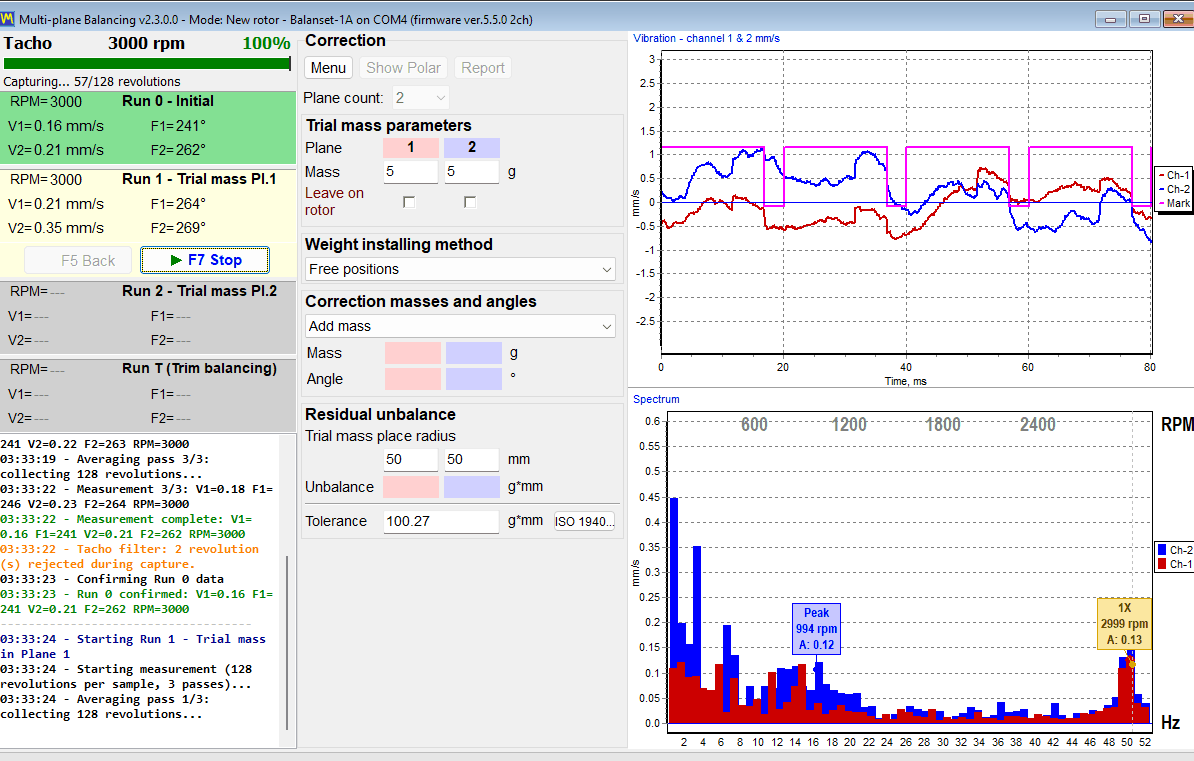Stop measurement with F7 Stop button
The height and width of the screenshot is (761, 1194).
tap(205, 260)
